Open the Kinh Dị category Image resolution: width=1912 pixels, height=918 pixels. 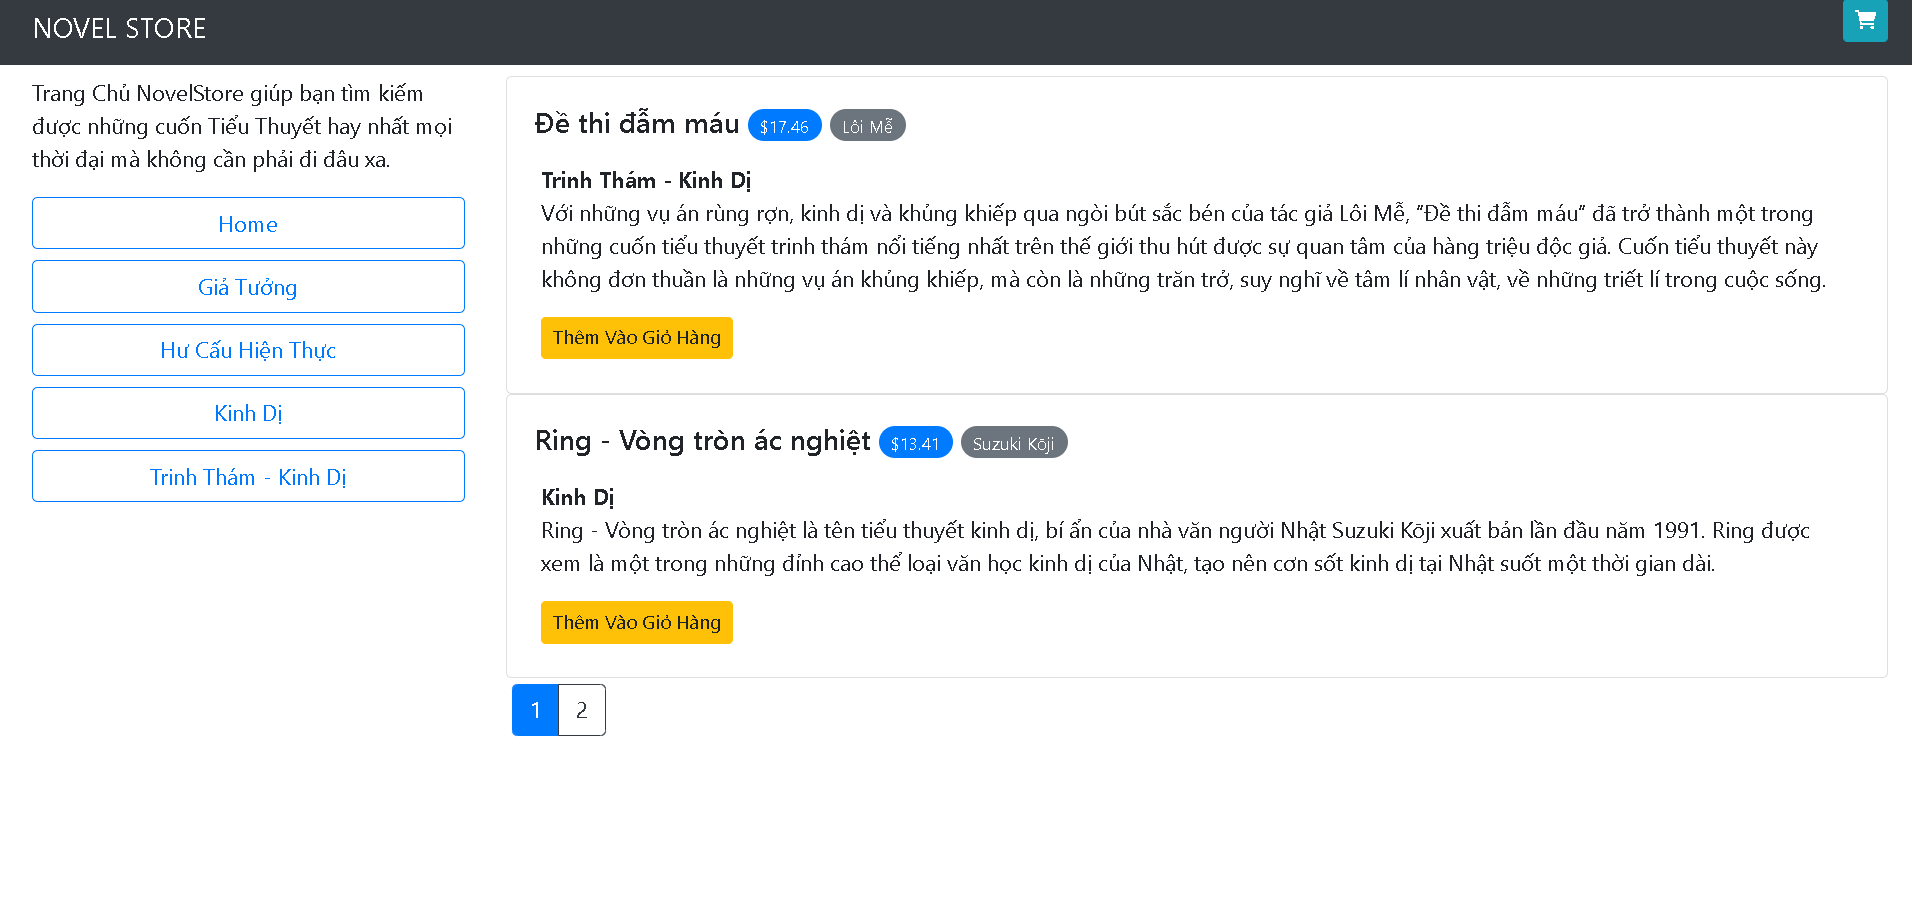248,413
